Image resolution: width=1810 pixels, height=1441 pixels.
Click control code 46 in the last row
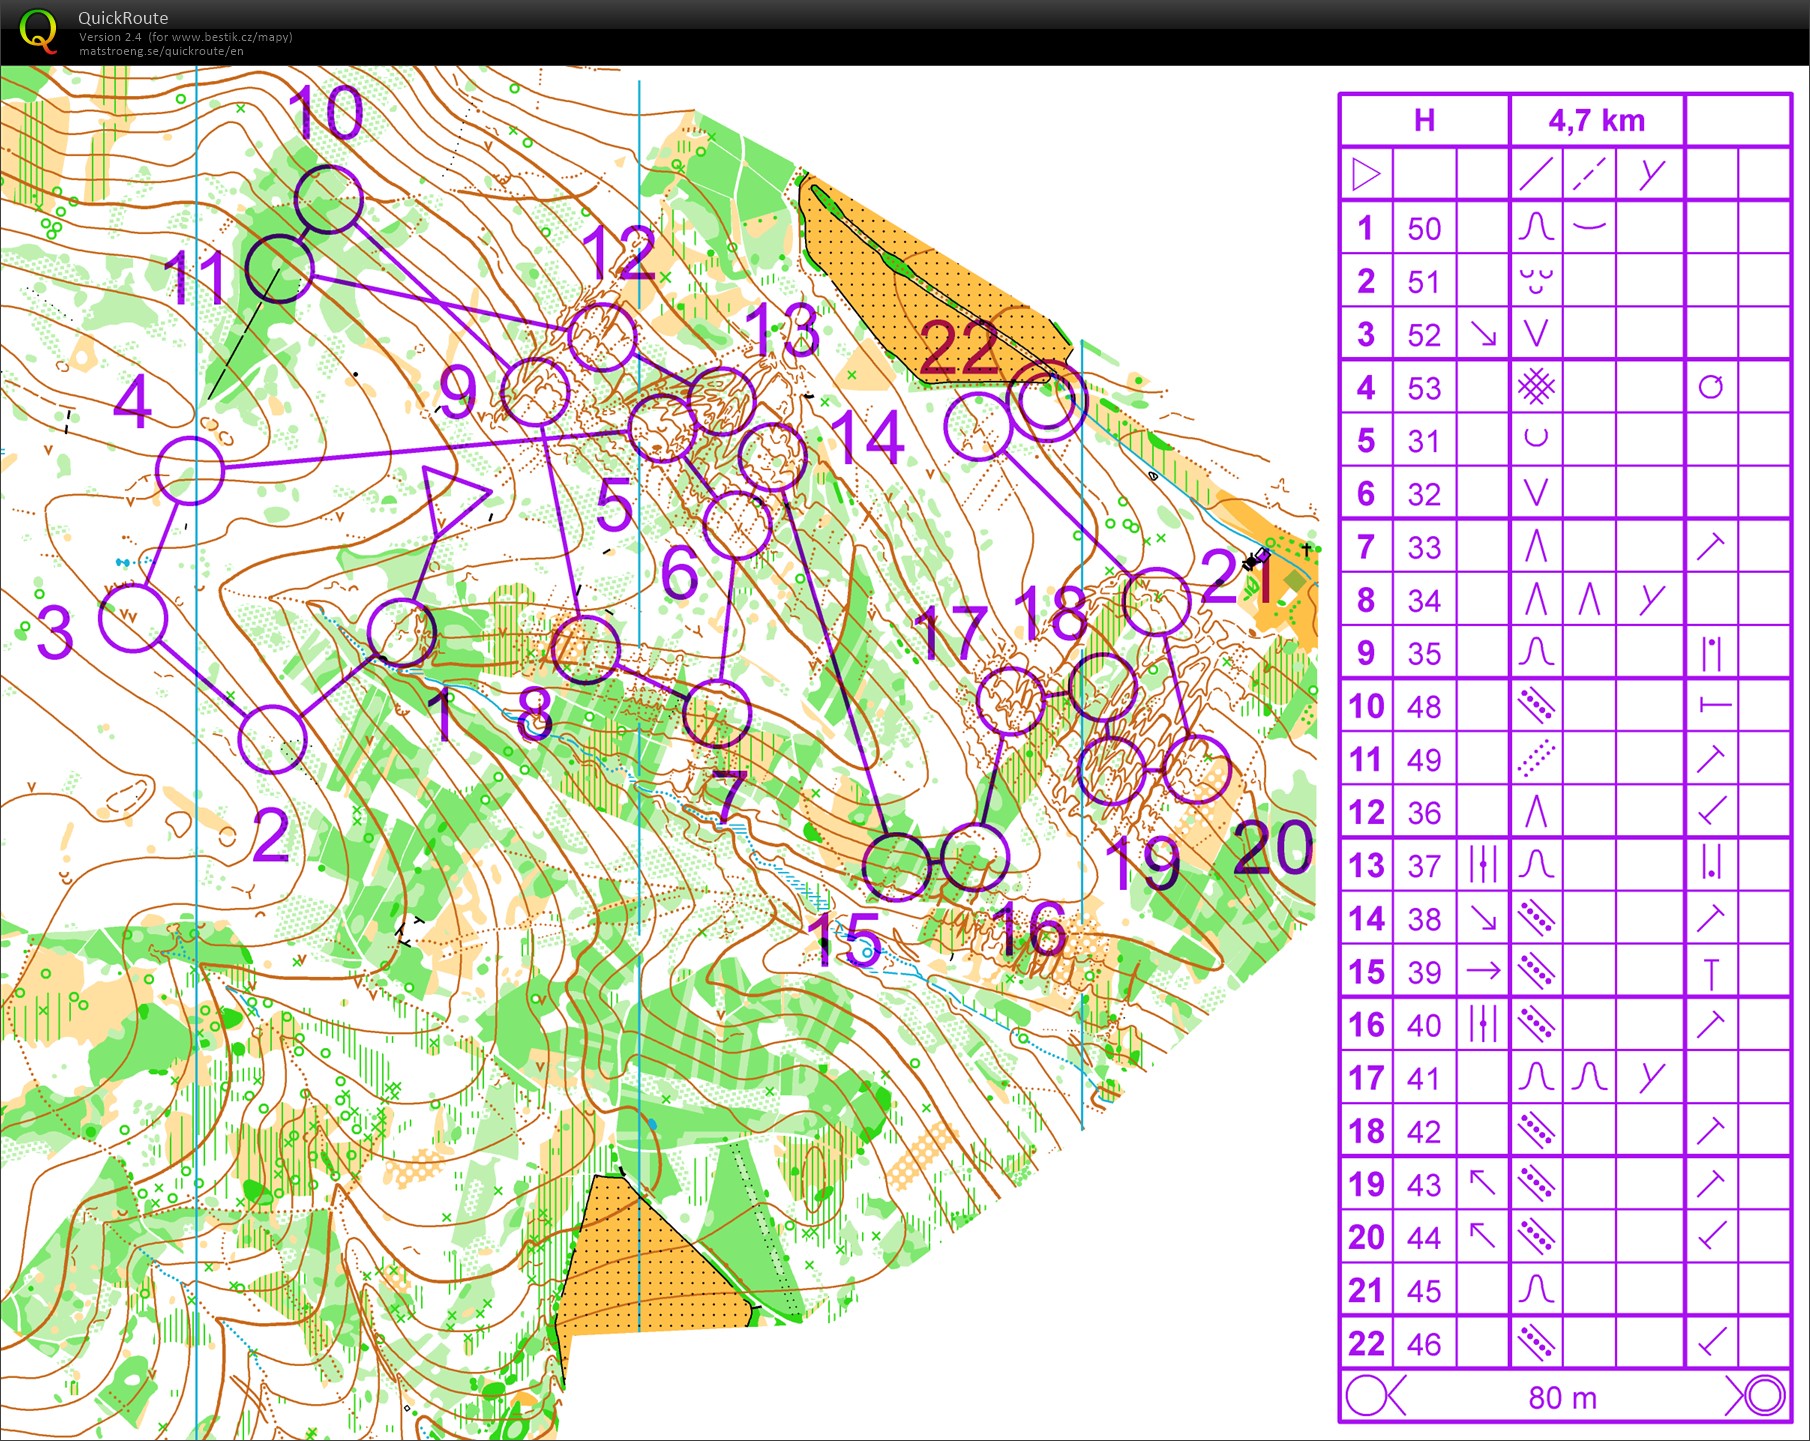tap(1424, 1343)
